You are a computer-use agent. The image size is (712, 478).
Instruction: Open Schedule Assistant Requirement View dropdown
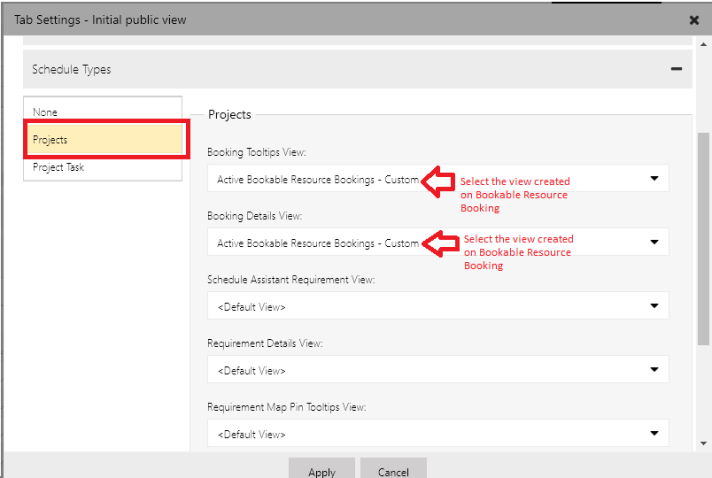(437, 307)
